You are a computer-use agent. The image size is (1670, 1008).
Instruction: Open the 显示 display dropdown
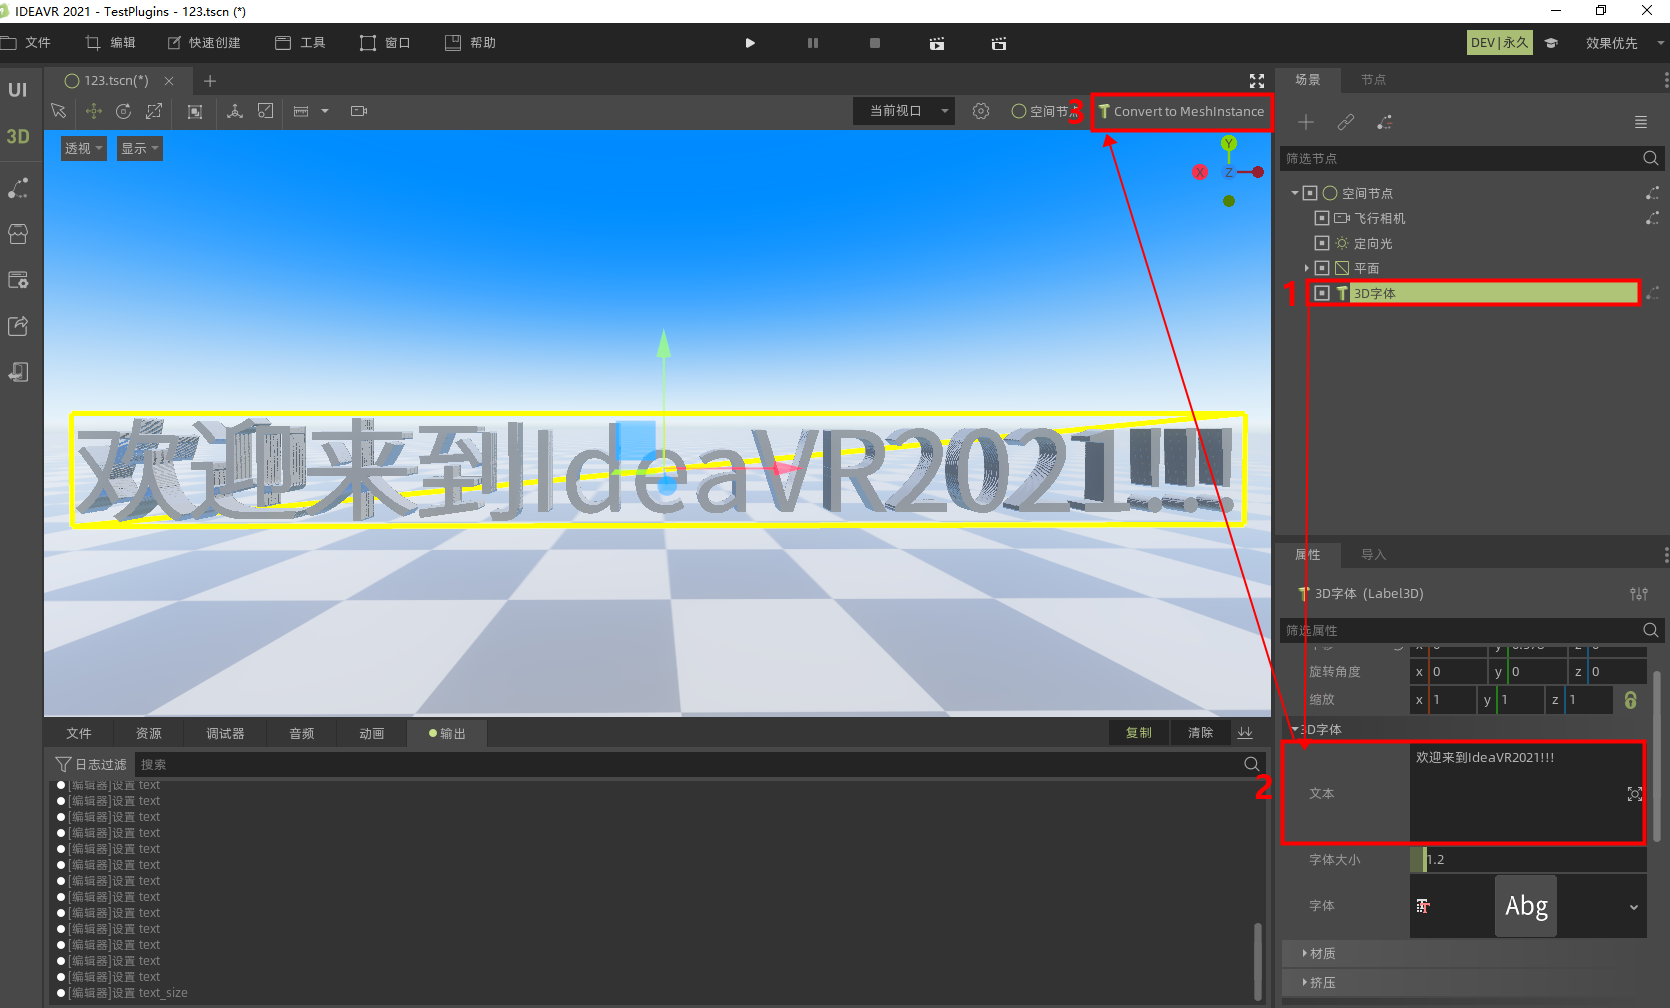click(140, 148)
